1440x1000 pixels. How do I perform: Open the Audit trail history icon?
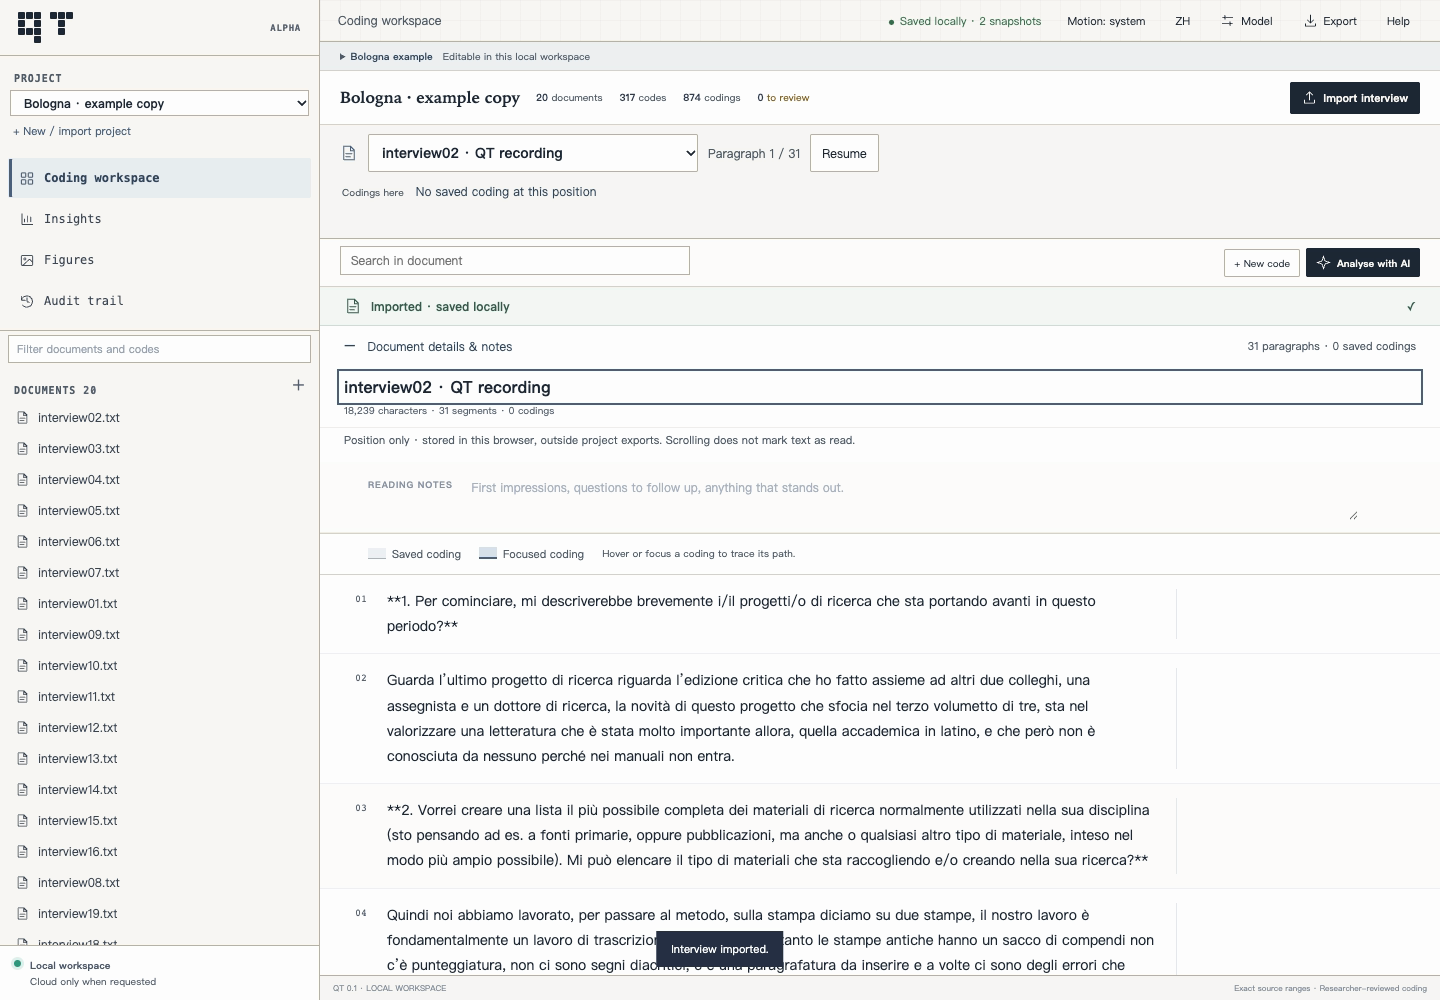[27, 301]
